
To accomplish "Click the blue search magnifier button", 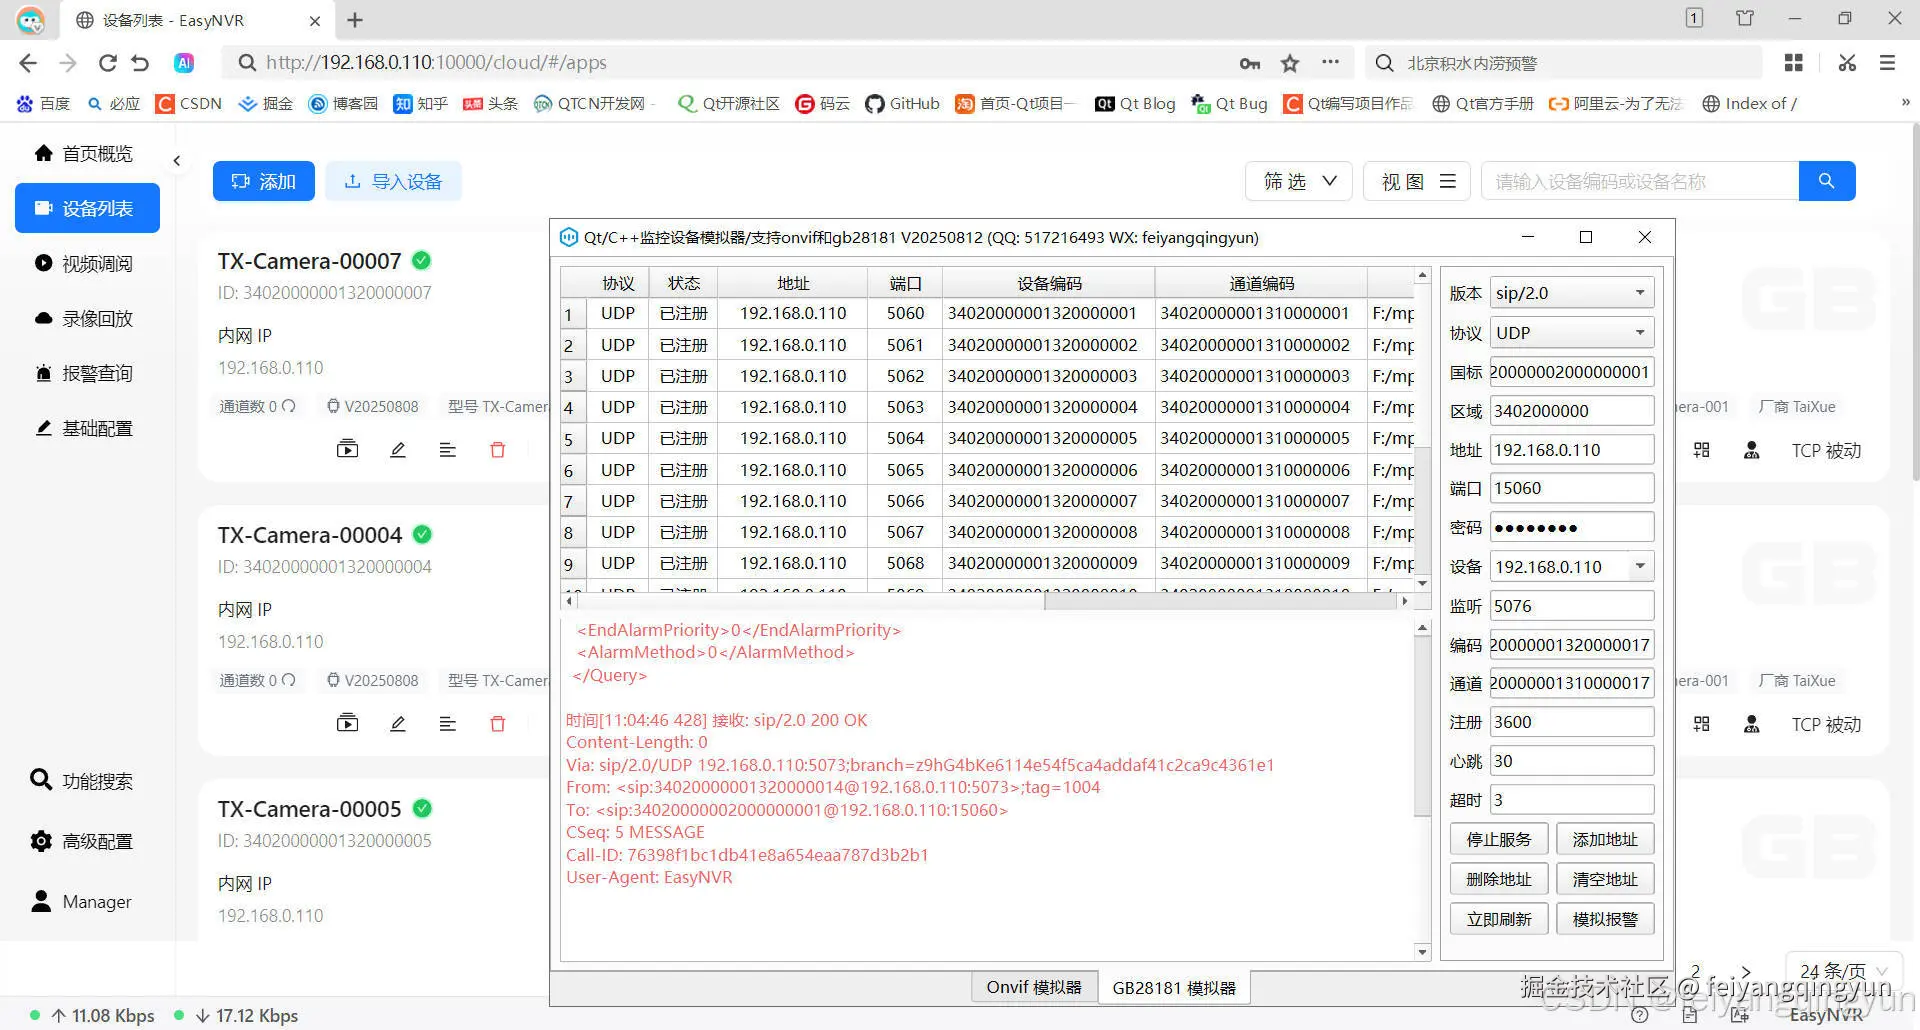I will (x=1826, y=181).
